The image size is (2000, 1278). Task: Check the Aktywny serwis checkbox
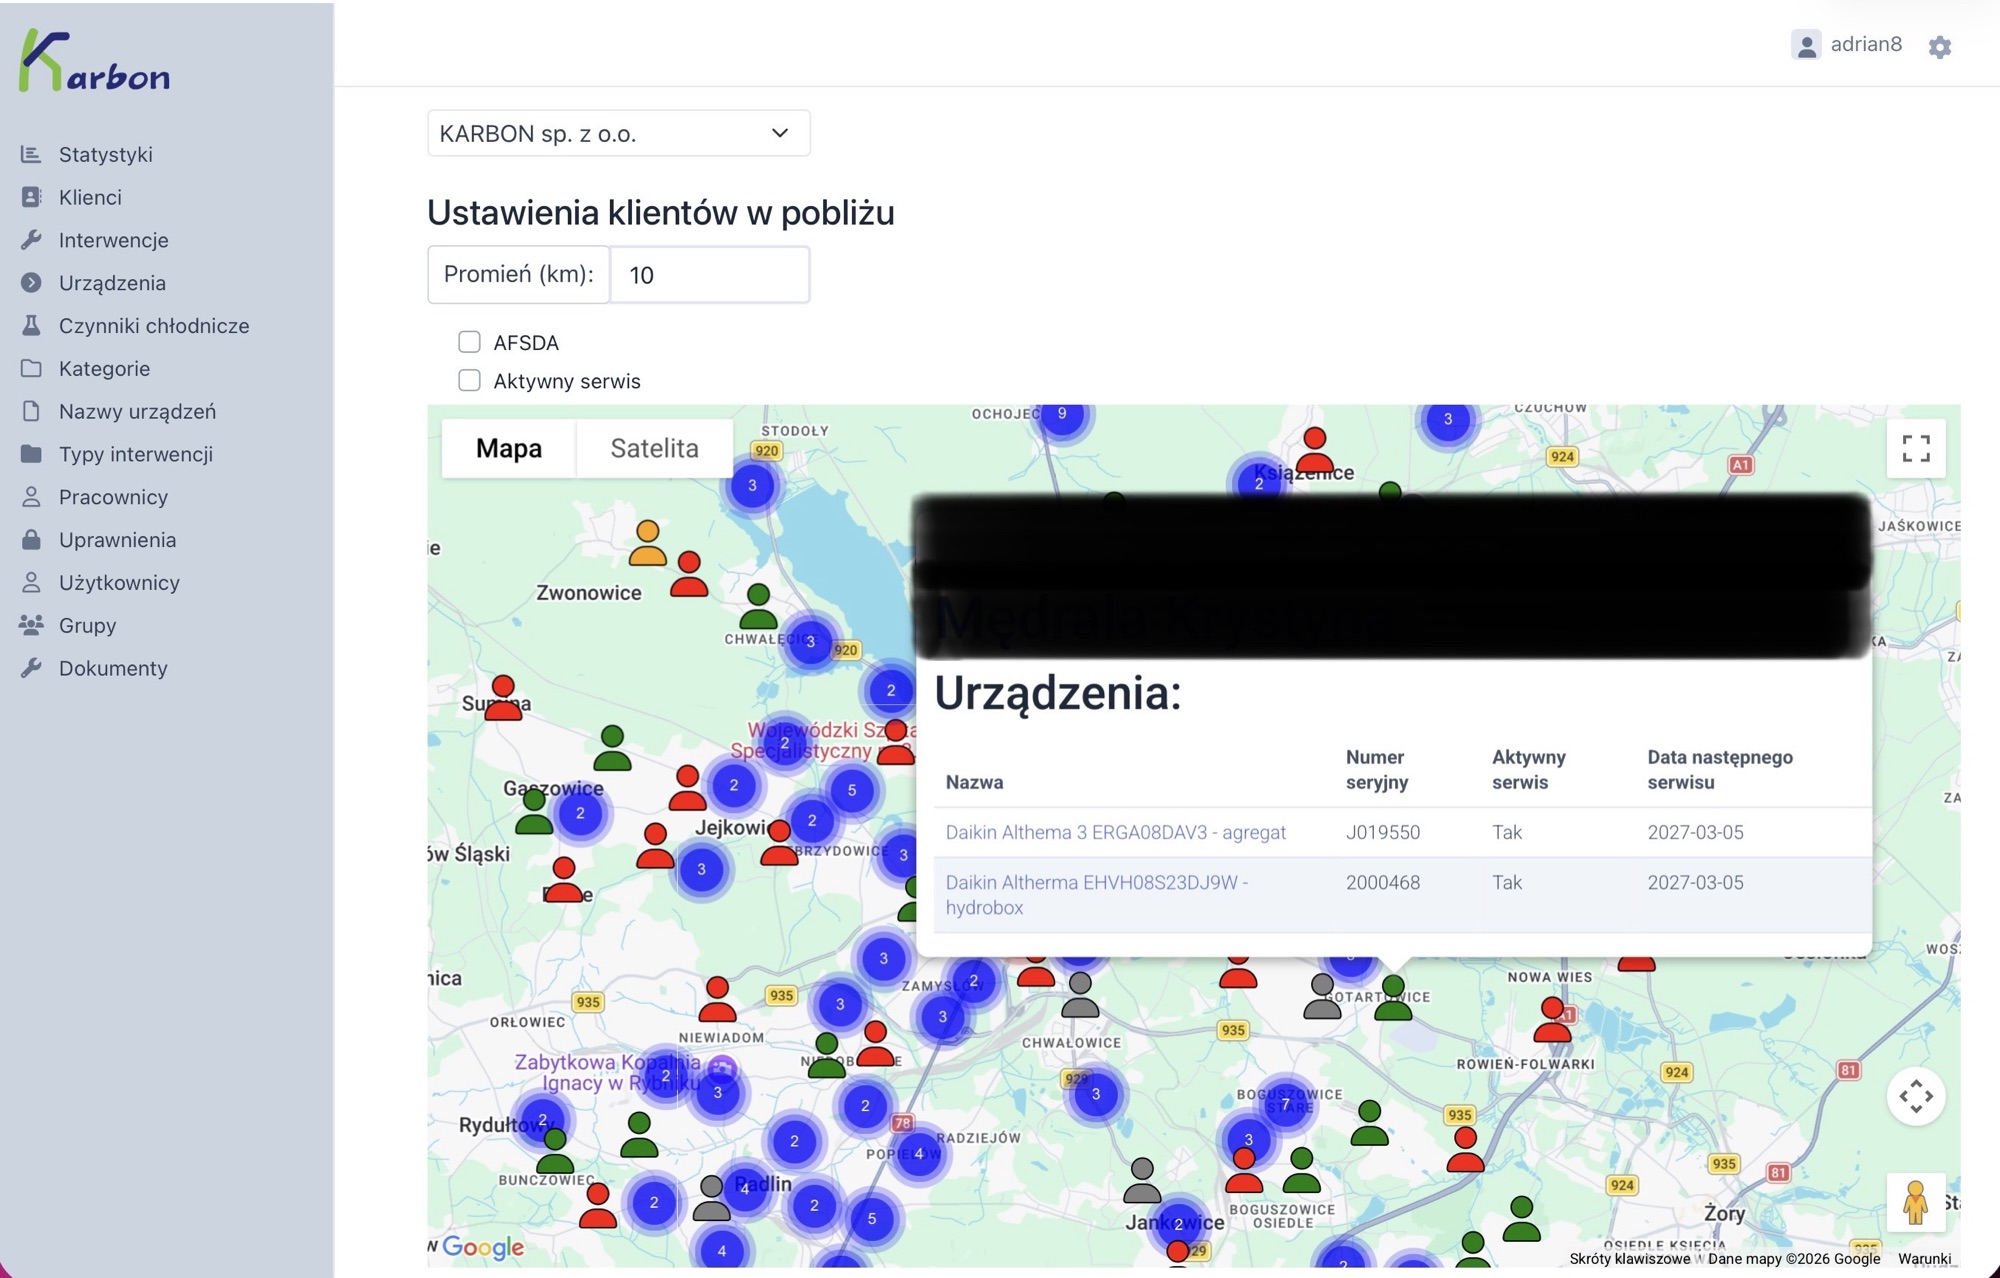click(469, 380)
